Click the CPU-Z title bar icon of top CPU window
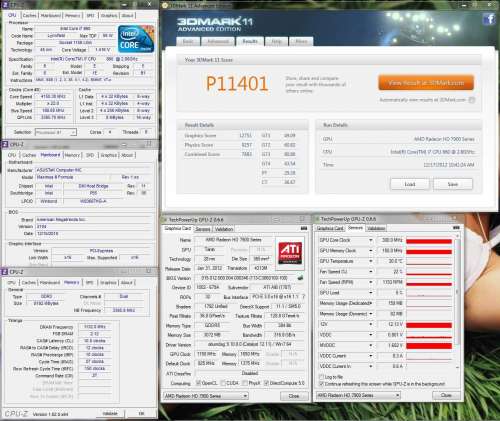Image resolution: width=500 pixels, height=421 pixels. [x=5, y=4]
